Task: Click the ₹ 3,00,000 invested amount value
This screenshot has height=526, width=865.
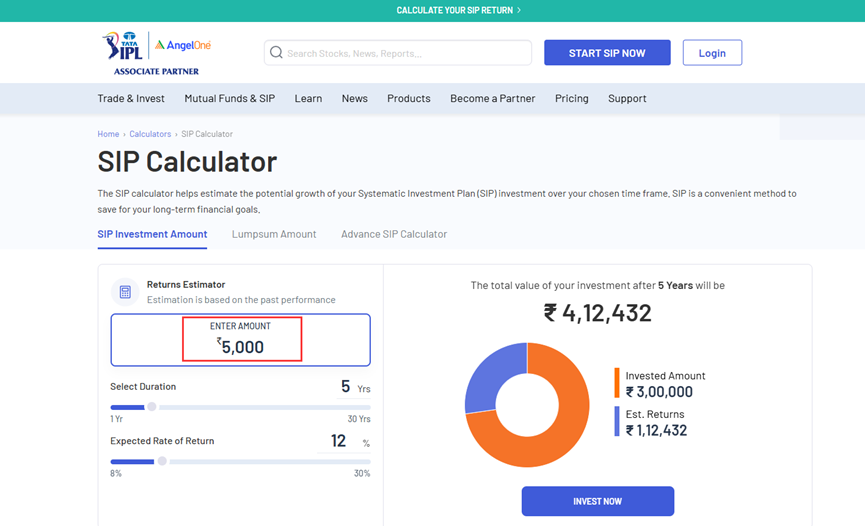Action: 659,392
